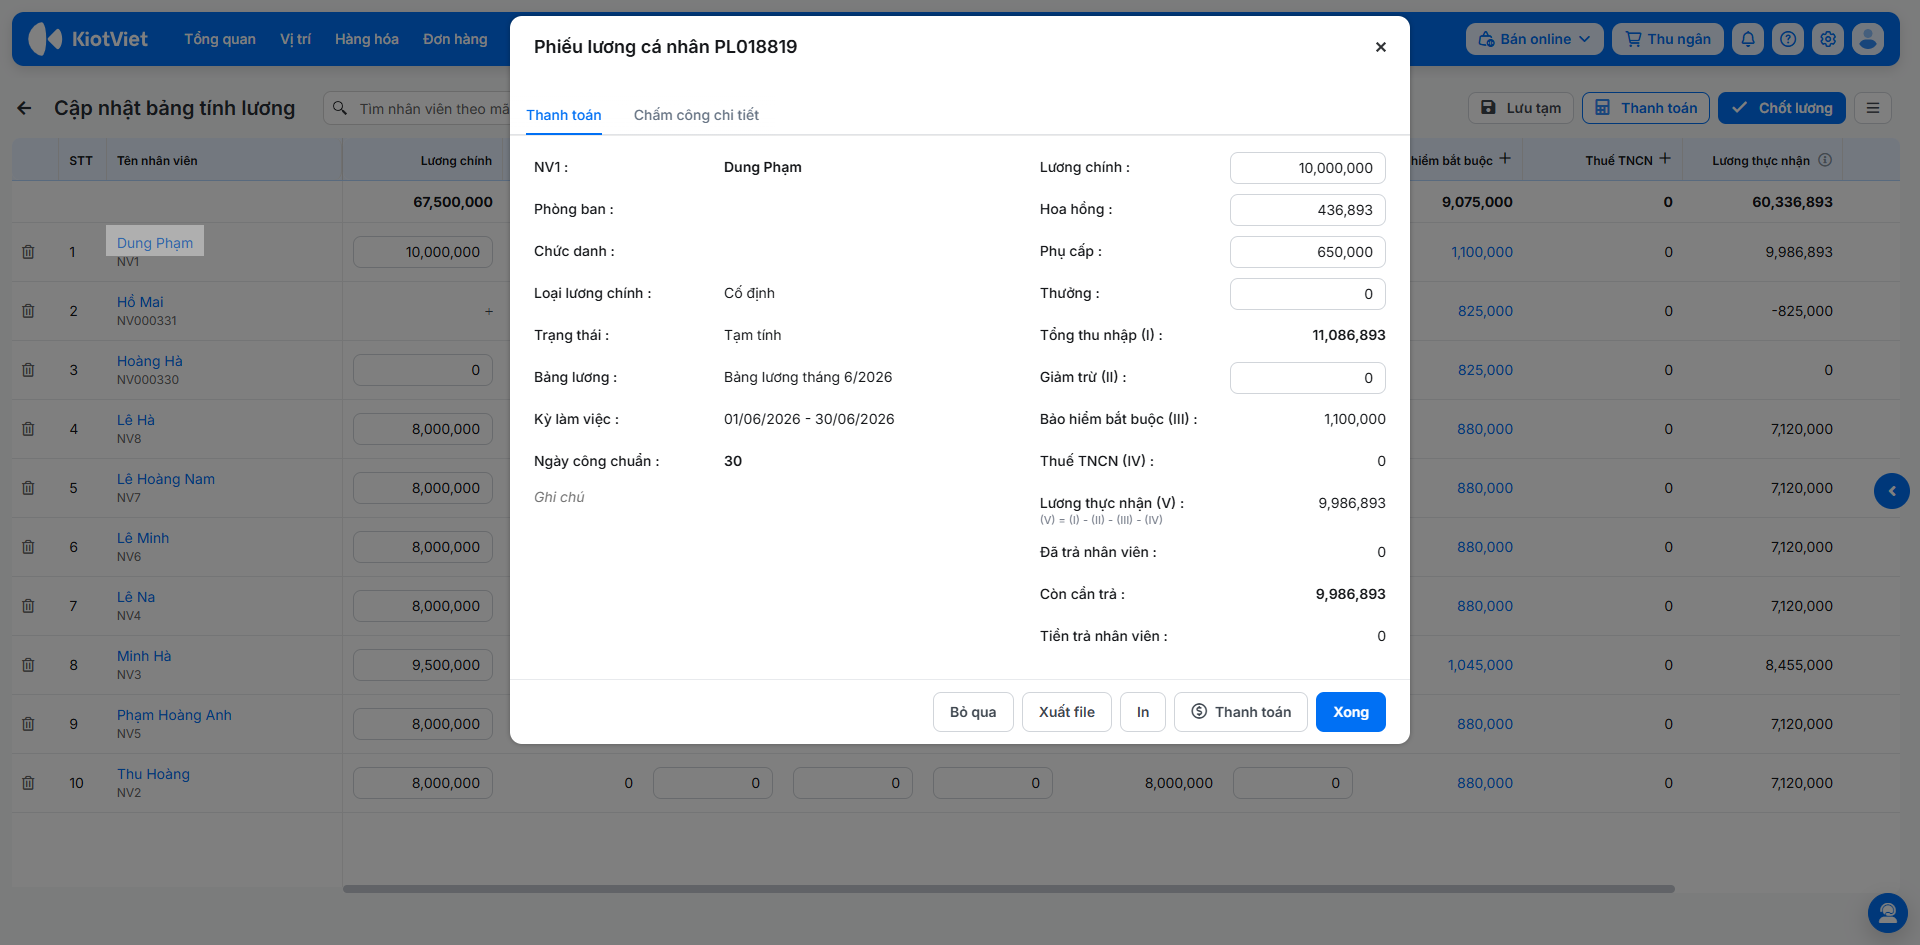This screenshot has height=945, width=1920.
Task: Click the Ghi chú note field
Action: coord(560,497)
